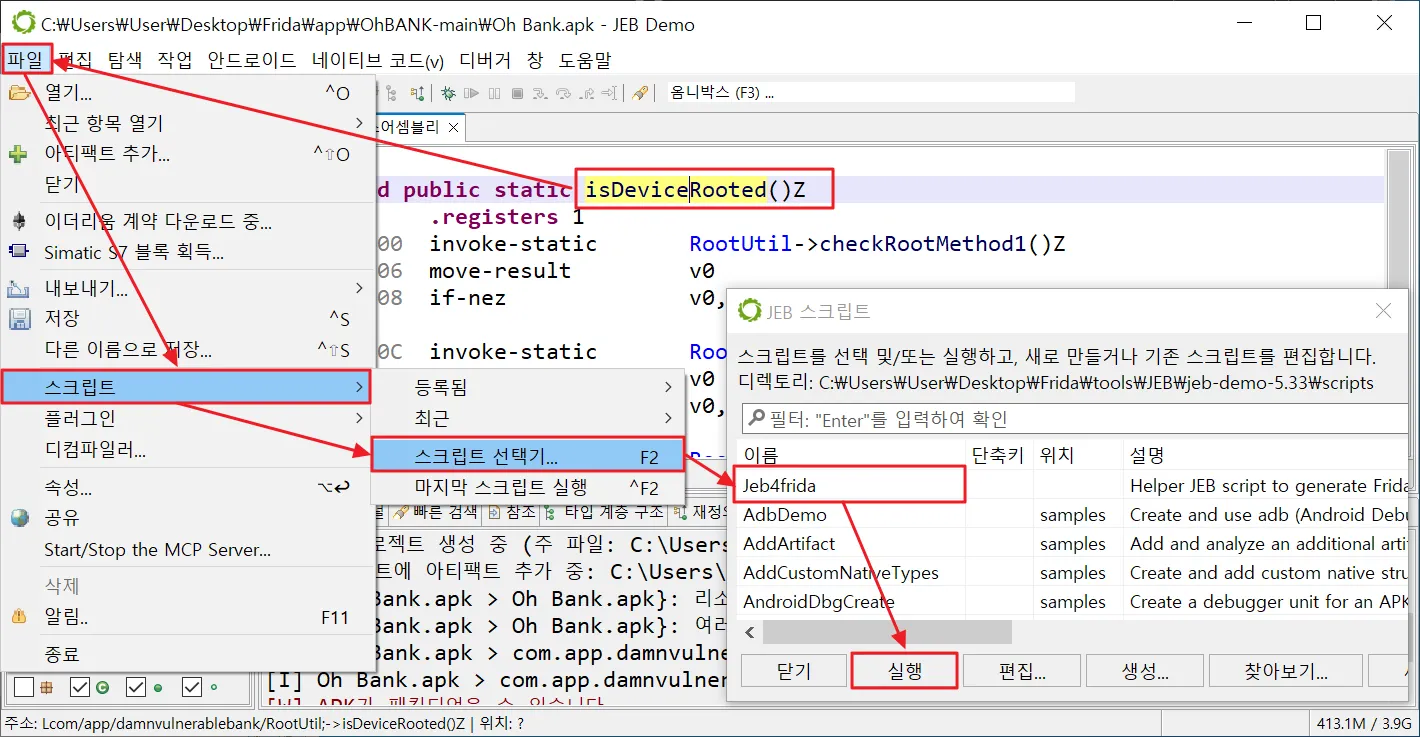Click the JEB logo in the 스크립트 dialog title
This screenshot has width=1420, height=737.
[749, 311]
